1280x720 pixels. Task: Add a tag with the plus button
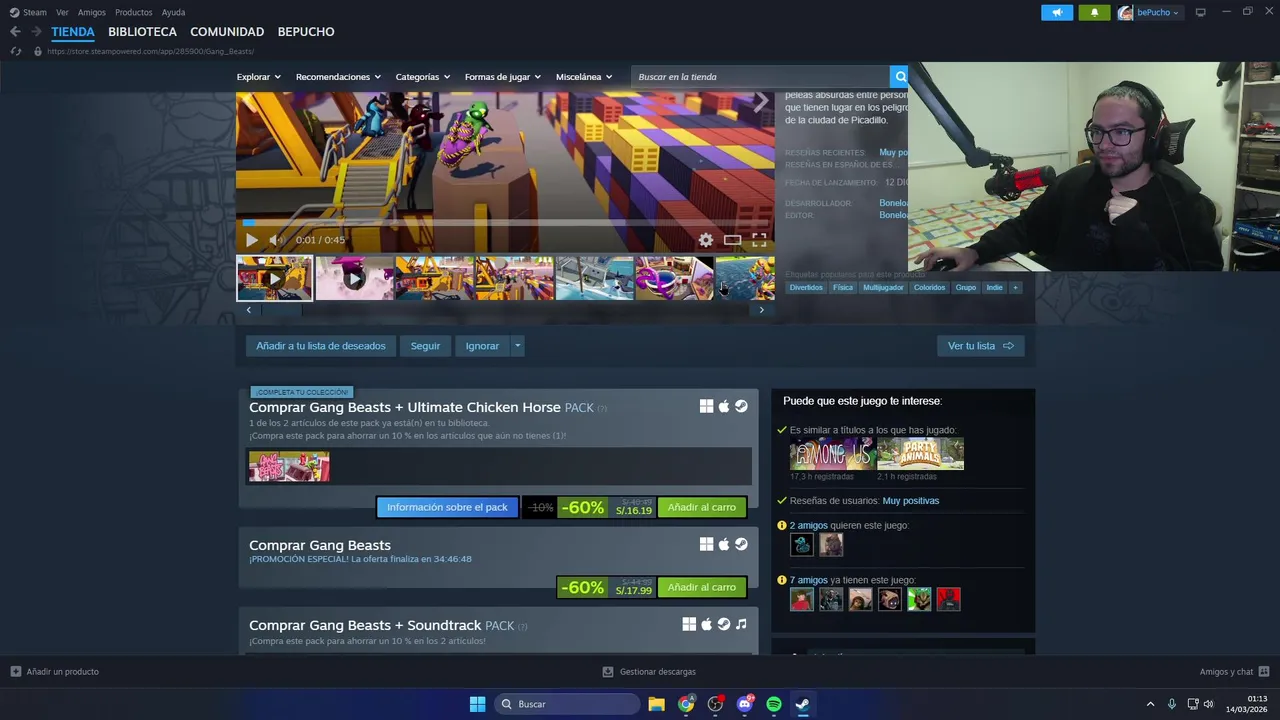[1015, 288]
